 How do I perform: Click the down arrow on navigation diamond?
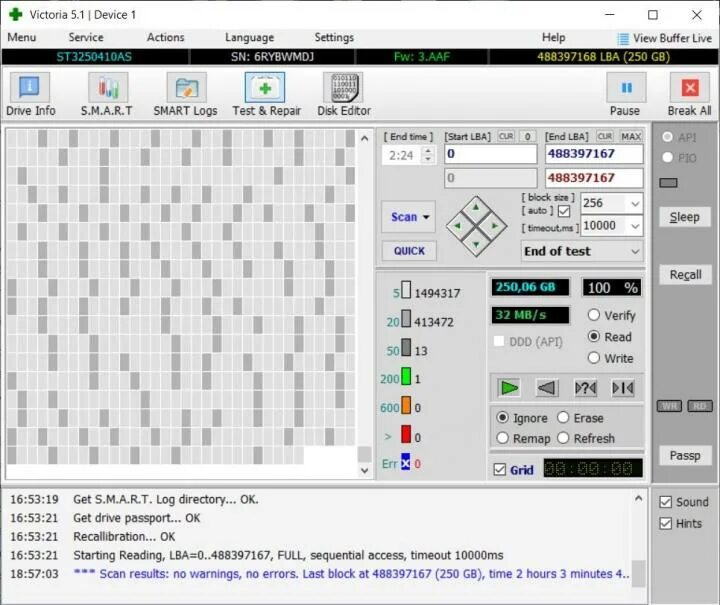476,244
